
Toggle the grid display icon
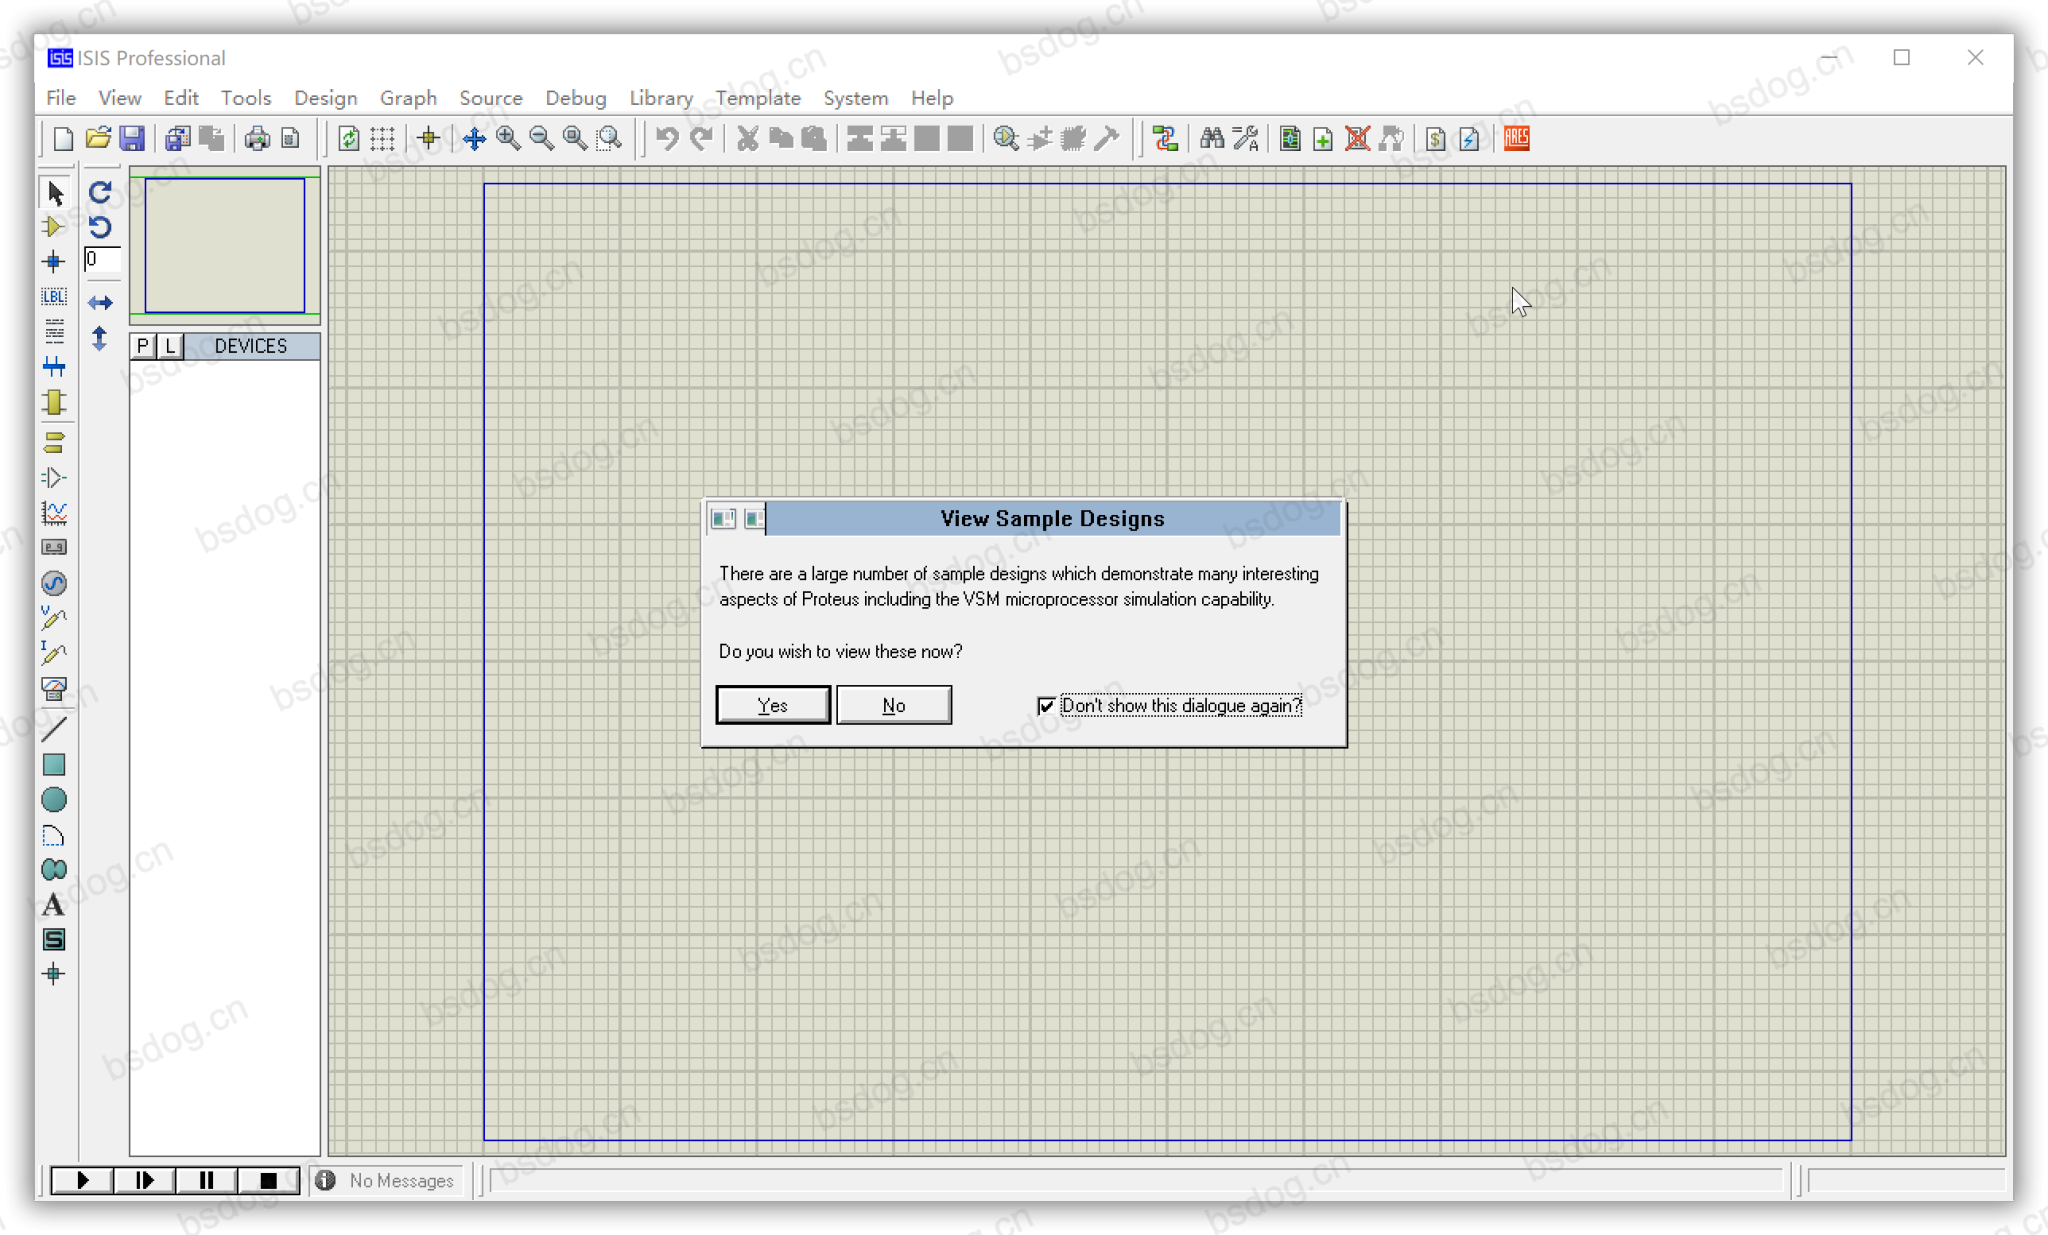point(382,138)
